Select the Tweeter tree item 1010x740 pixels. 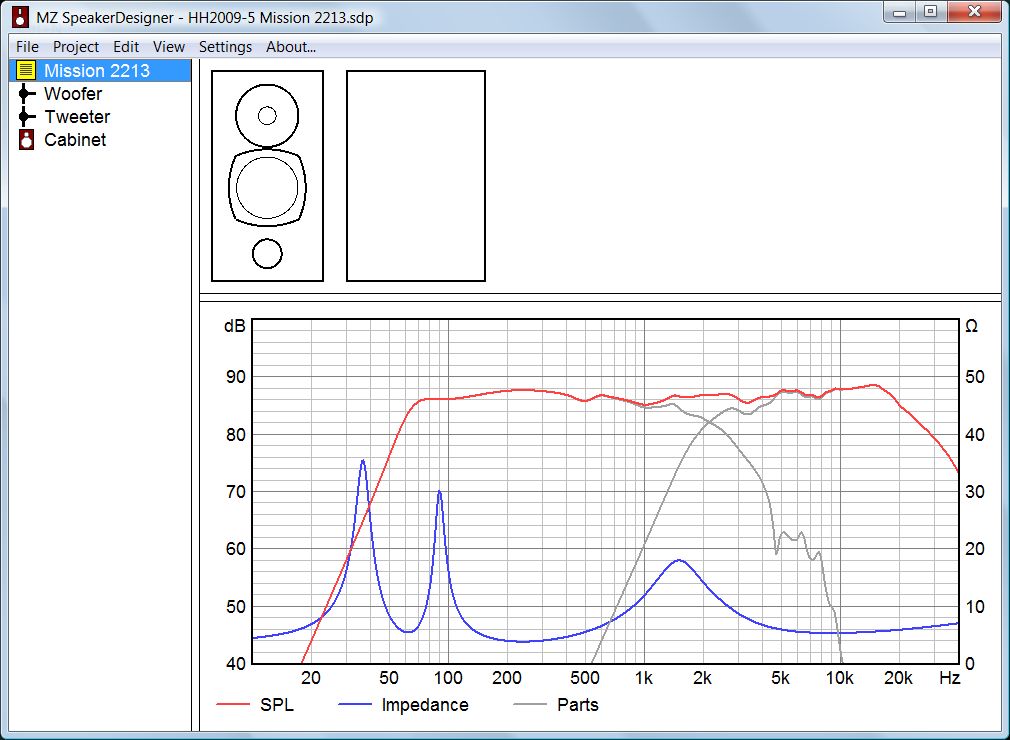click(77, 117)
